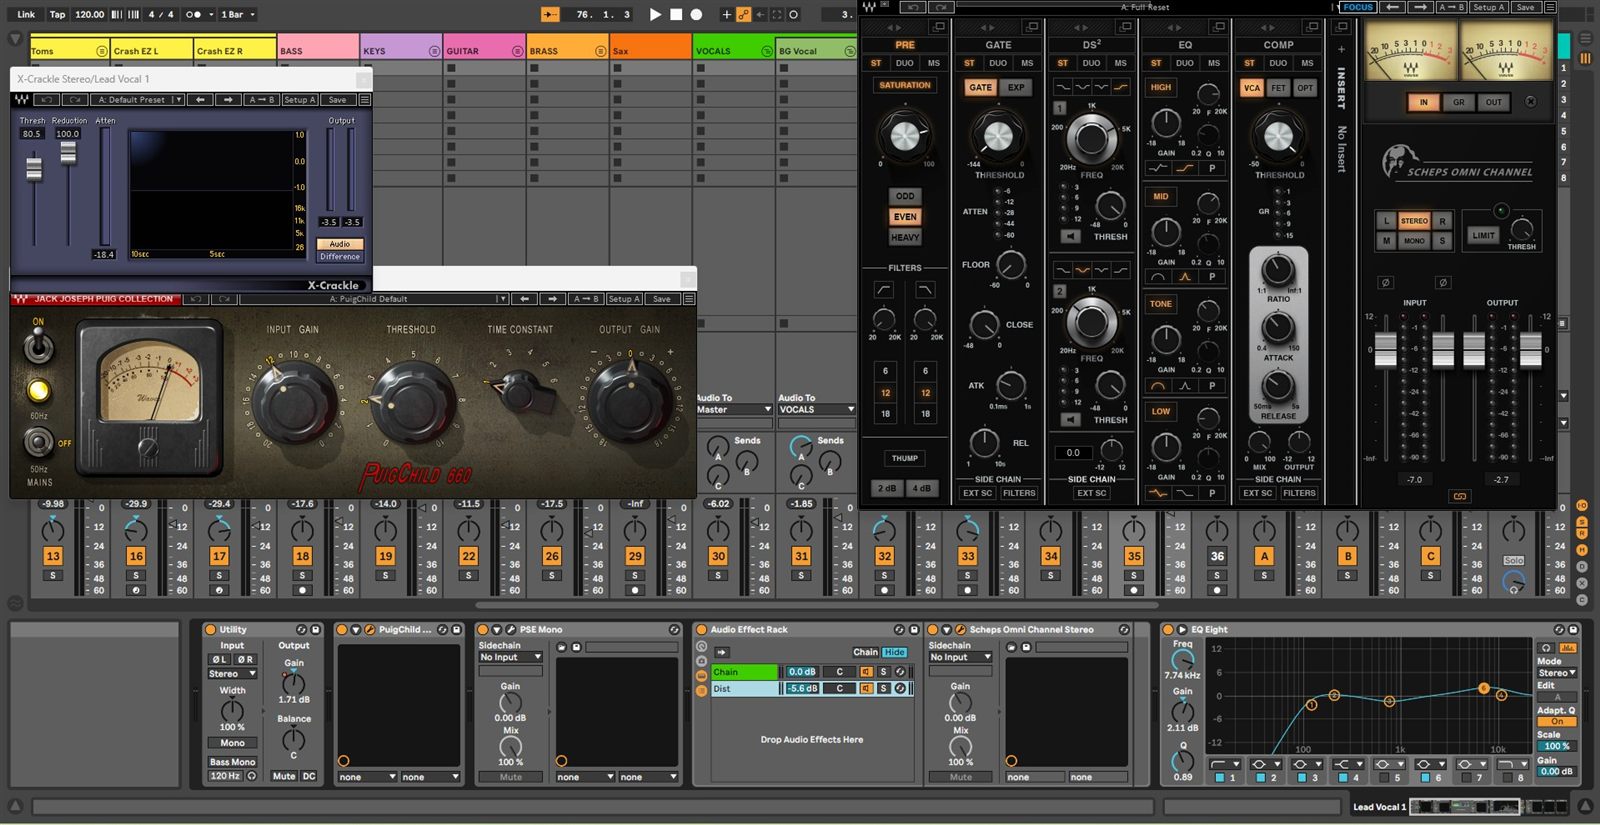Open BG Vocal Audio To VOCALS dropdown
Viewport: 1600px width, 825px height.
[x=817, y=410]
